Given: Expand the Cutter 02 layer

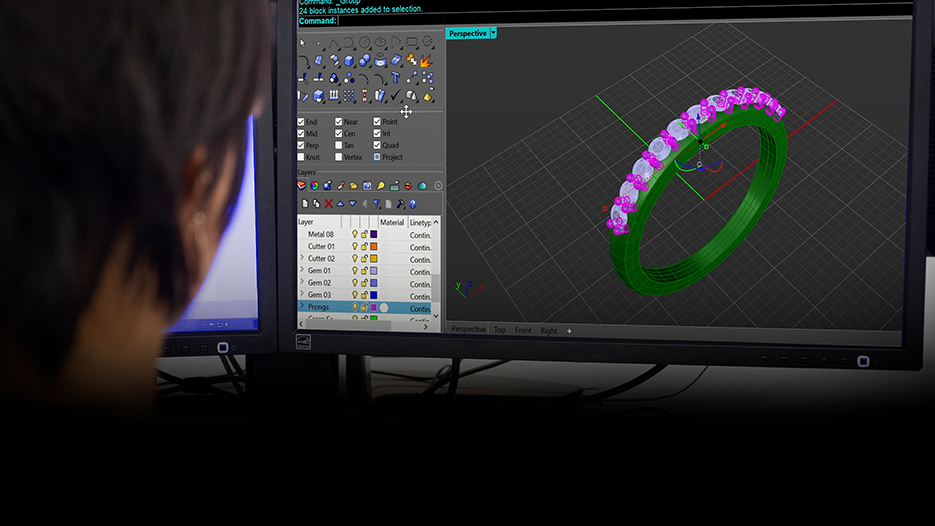Looking at the screenshot, I should tap(302, 258).
